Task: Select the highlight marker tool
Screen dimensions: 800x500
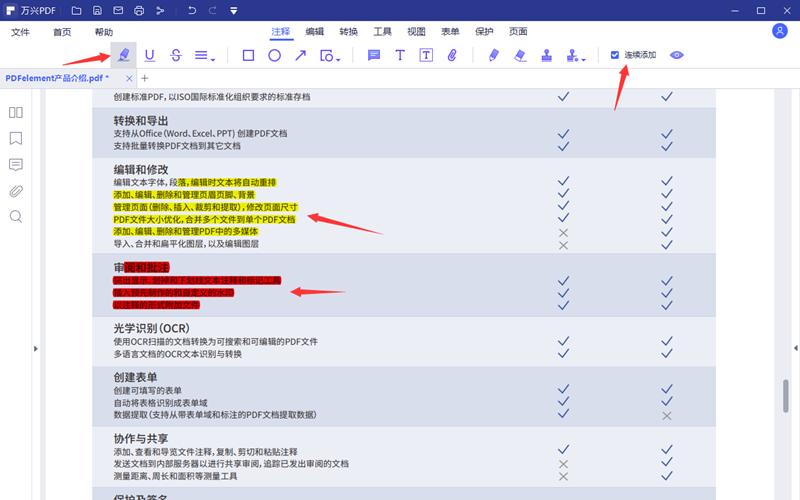Action: (x=123, y=55)
